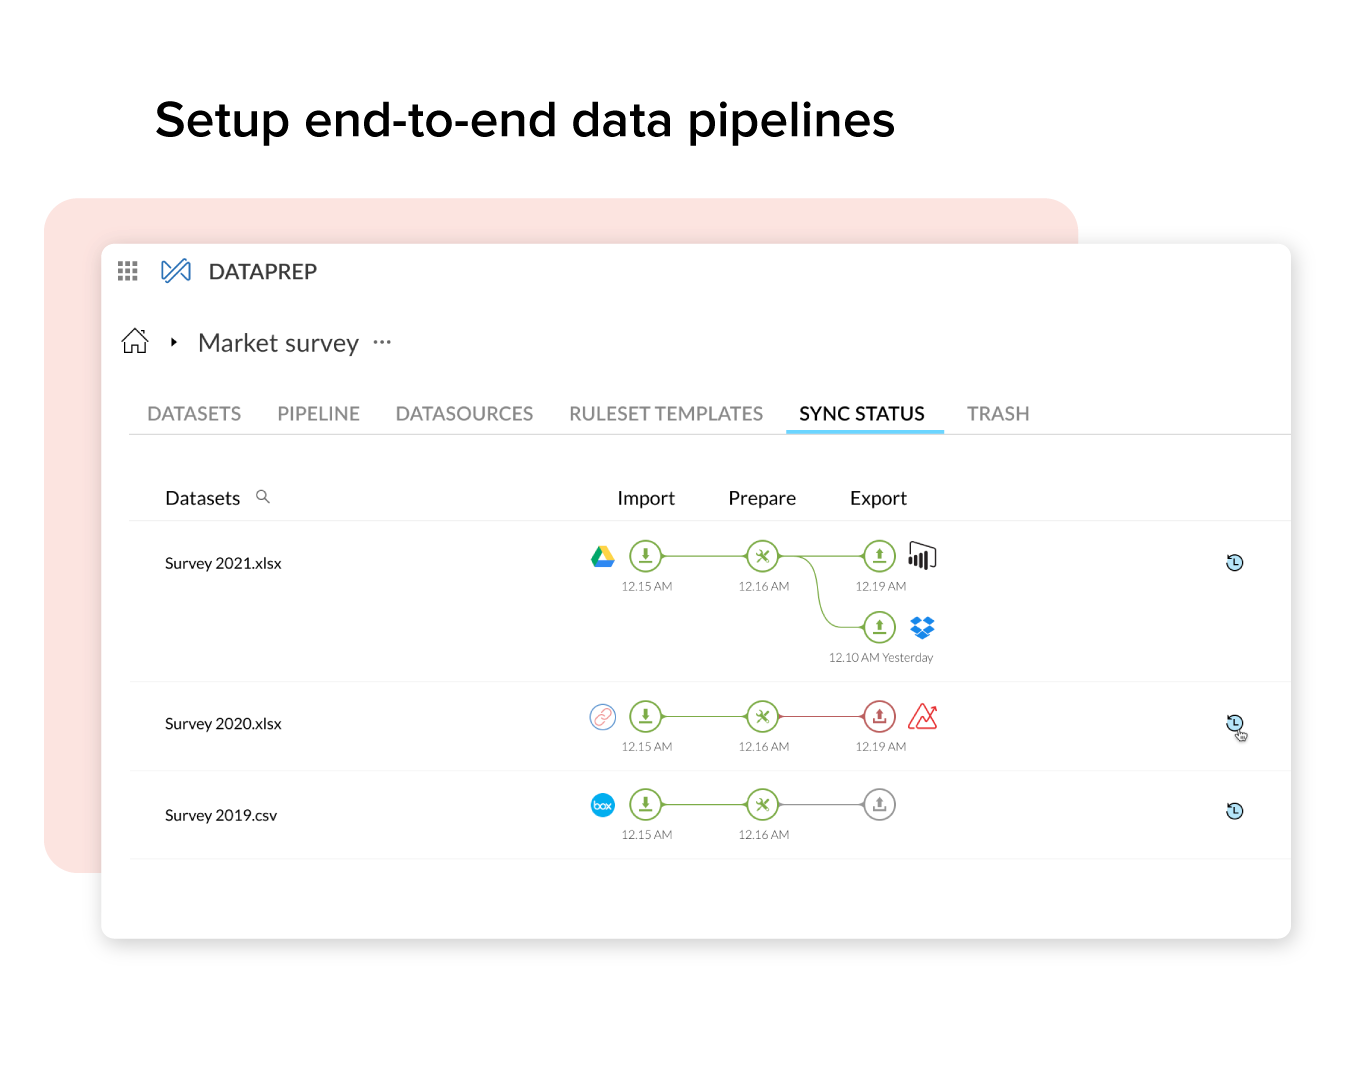The image size is (1356, 1080).
Task: Expand the breadcrumb arrow before Market survey
Action: click(174, 342)
